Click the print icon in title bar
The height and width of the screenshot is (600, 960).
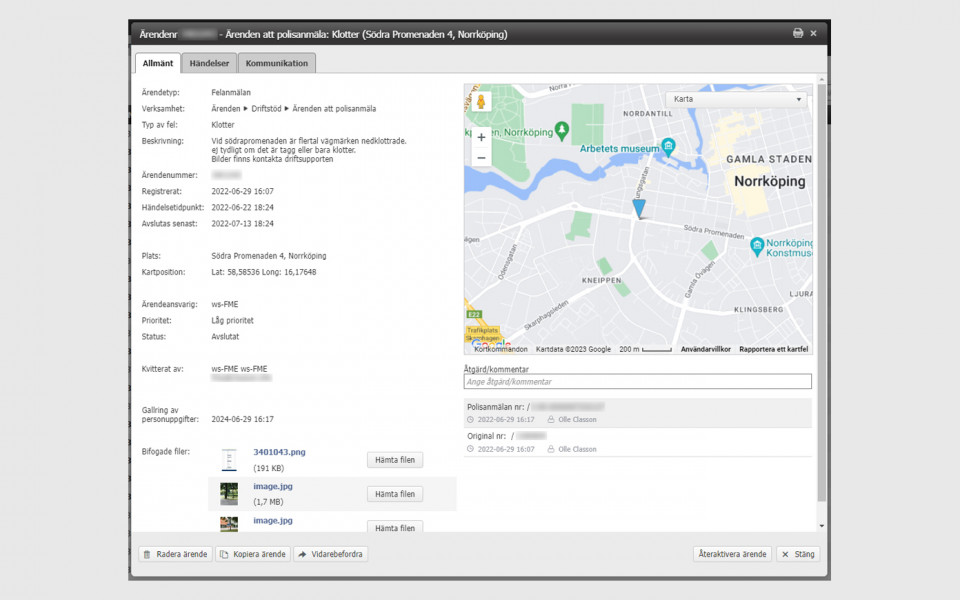pyautogui.click(x=798, y=33)
